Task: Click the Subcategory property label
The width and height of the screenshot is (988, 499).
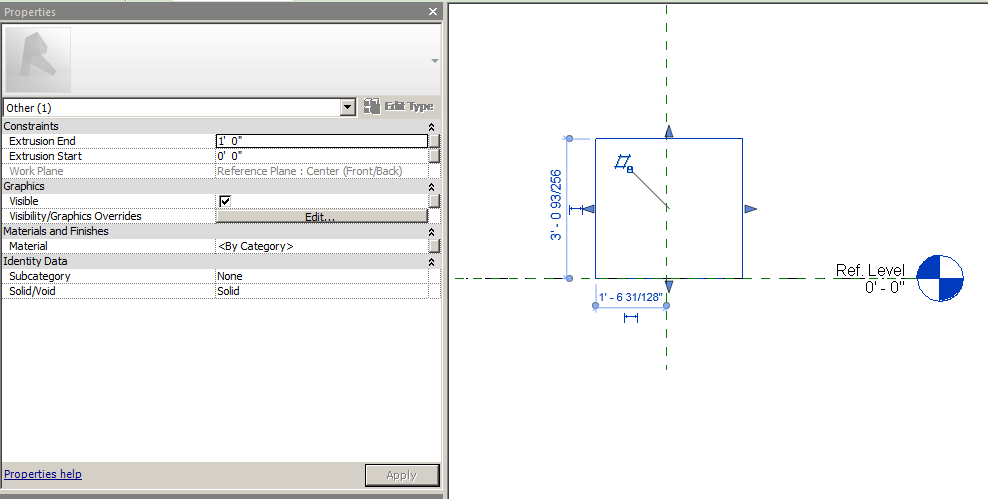Action: 40,276
